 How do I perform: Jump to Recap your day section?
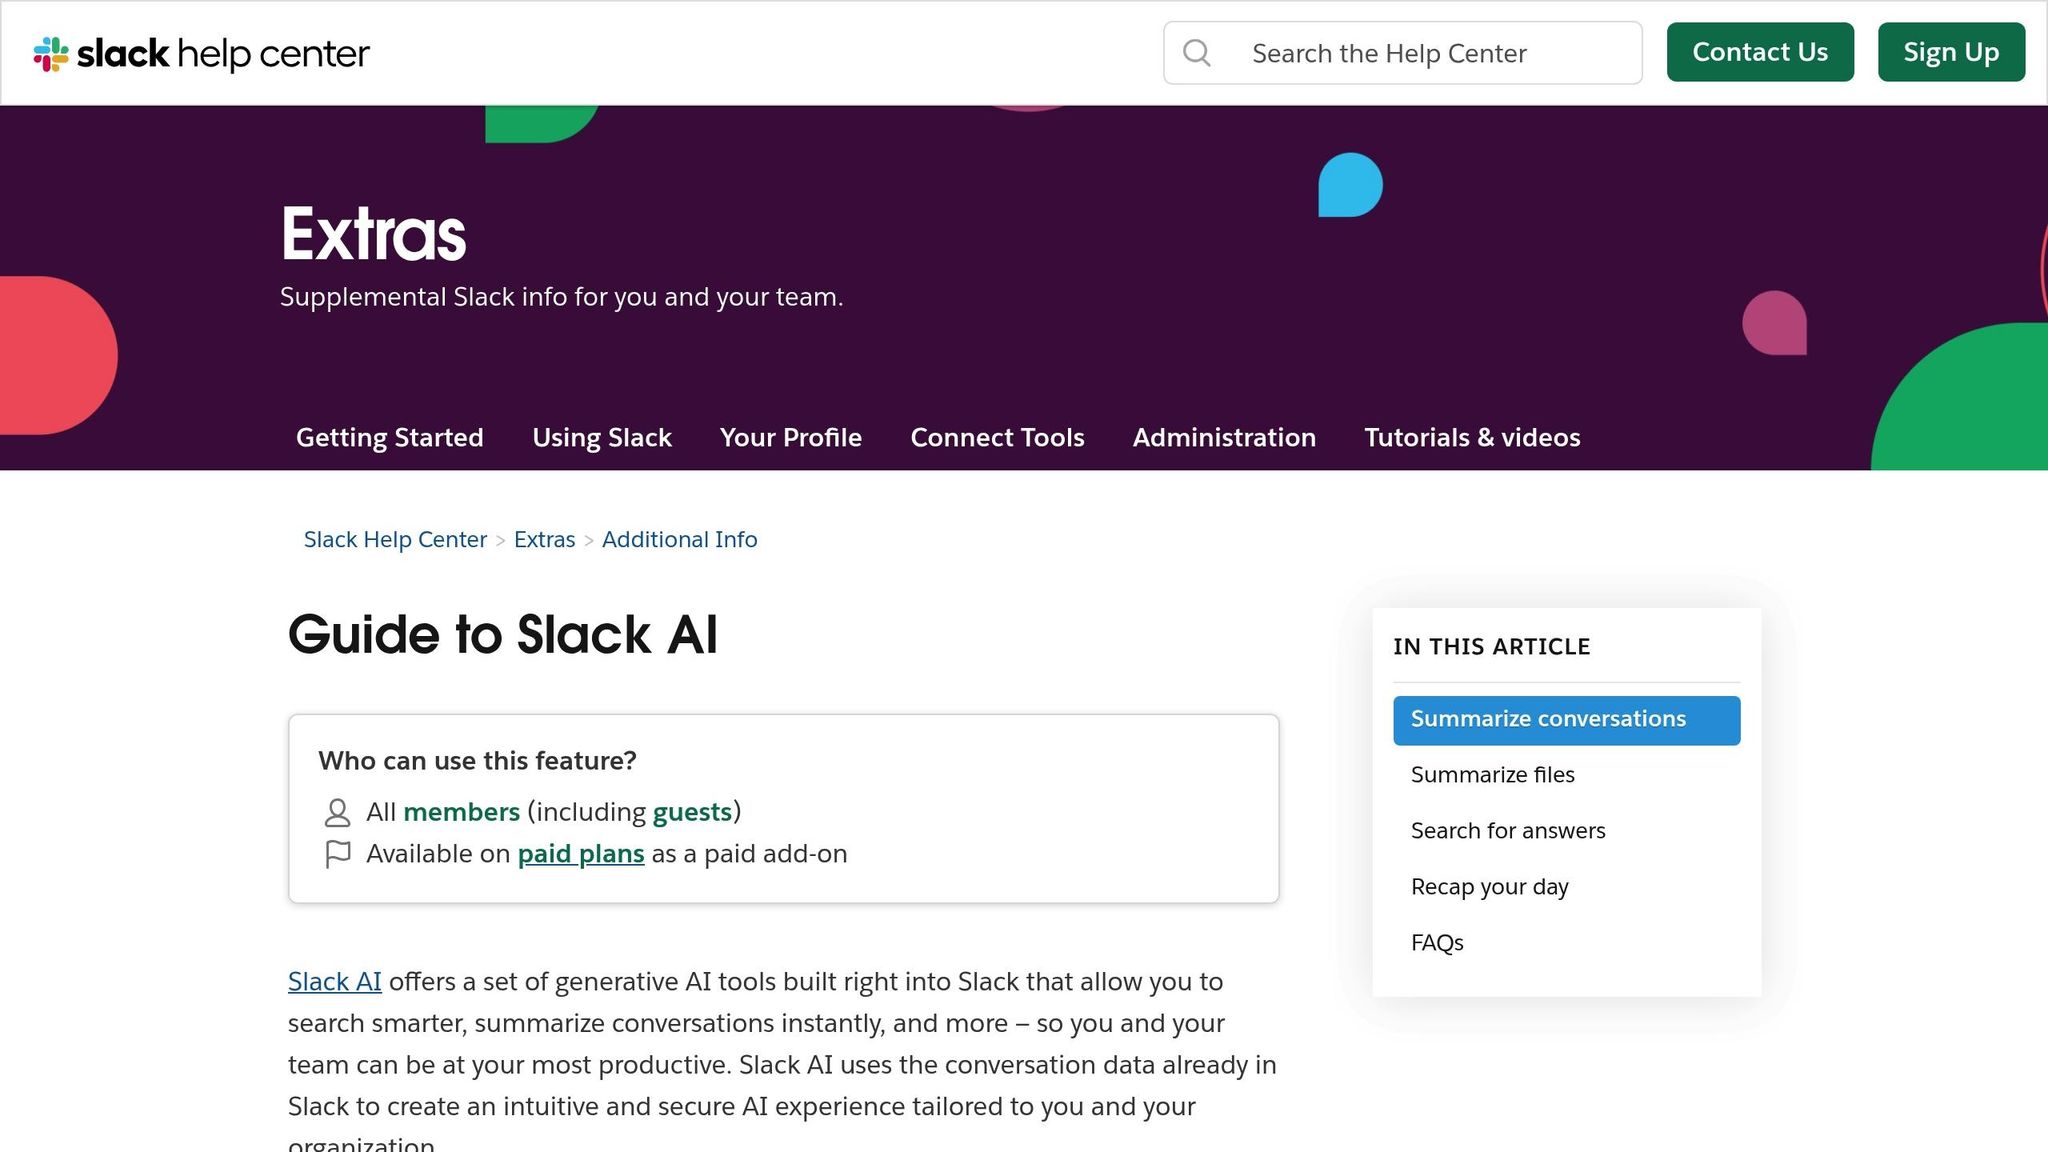click(1489, 887)
